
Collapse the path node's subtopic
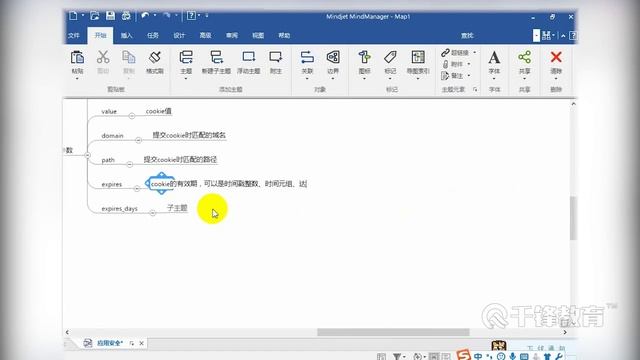click(x=129, y=164)
